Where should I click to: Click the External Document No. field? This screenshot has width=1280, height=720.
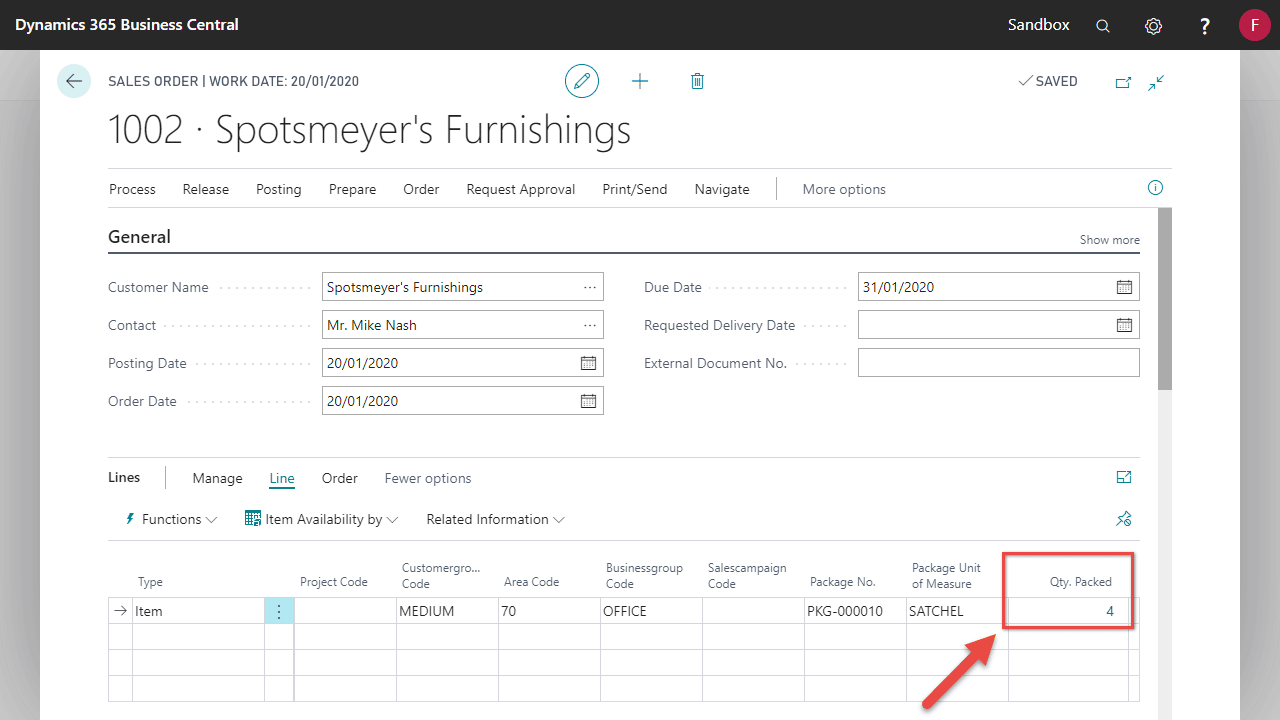pyautogui.click(x=998, y=363)
